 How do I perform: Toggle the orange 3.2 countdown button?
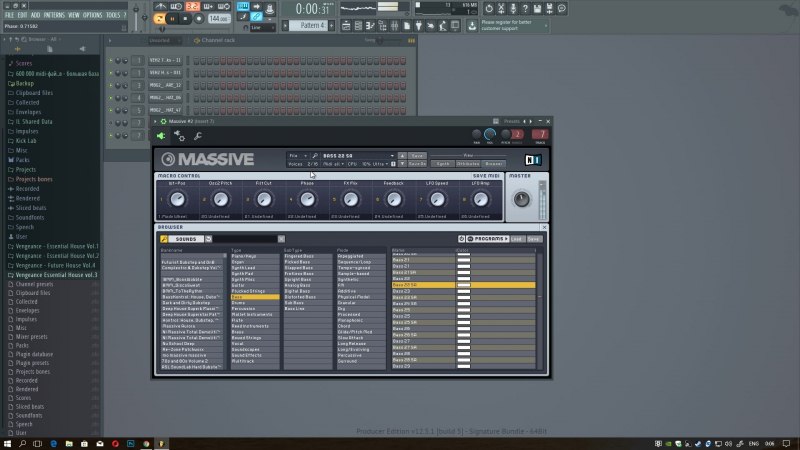pos(192,7)
